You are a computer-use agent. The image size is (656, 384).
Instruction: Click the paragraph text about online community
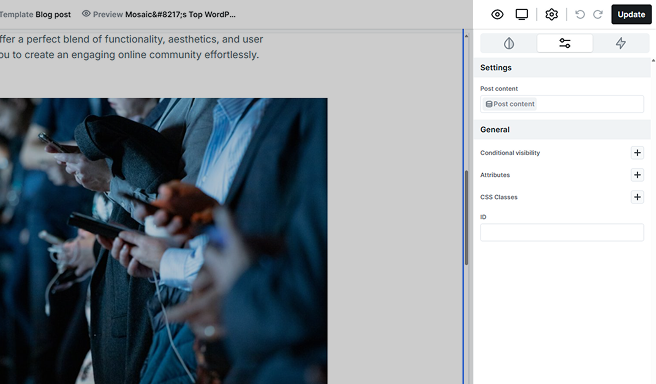pos(131,47)
